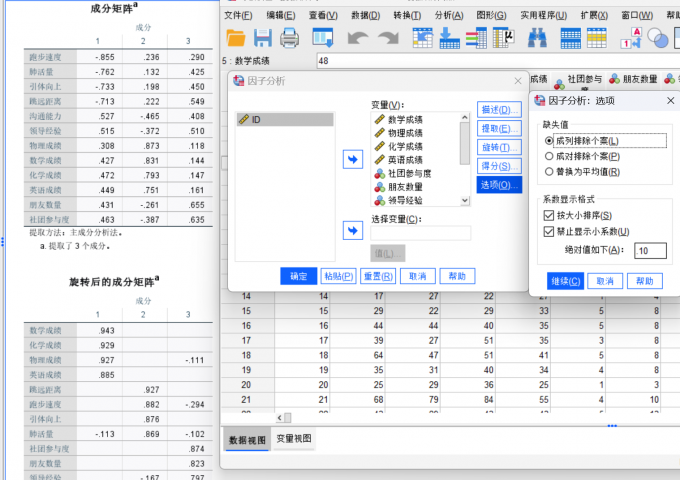Open the 窗口 menu

click(x=637, y=16)
